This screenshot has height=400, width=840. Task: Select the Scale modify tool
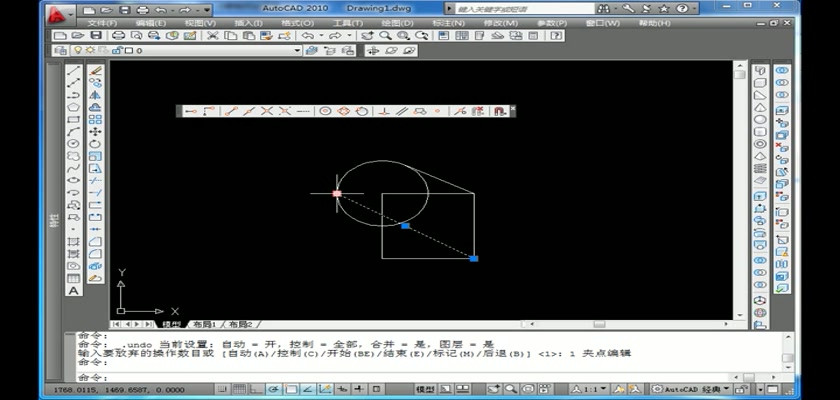[95, 156]
